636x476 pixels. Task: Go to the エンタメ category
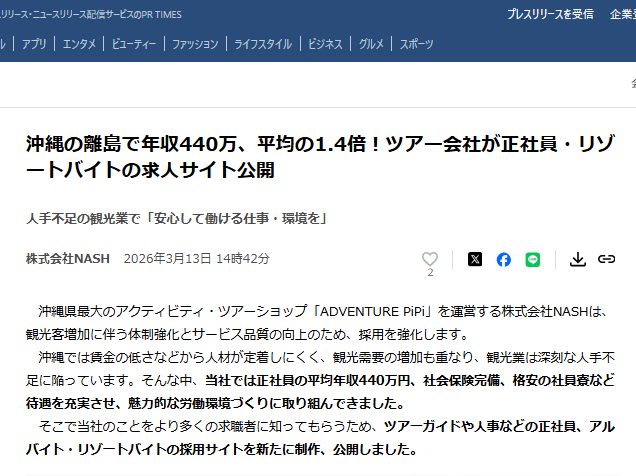[x=79, y=44]
